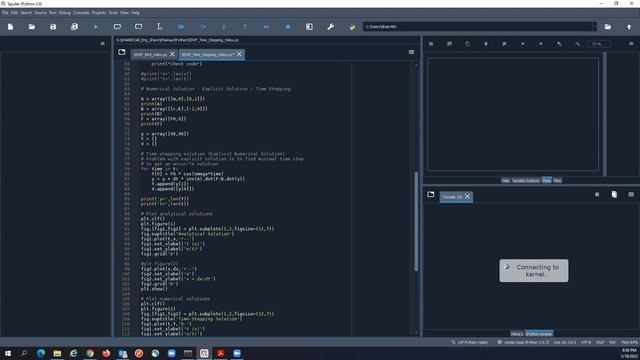Go to the parent directory
Screen dimensions: 640x360
tap(629, 27)
